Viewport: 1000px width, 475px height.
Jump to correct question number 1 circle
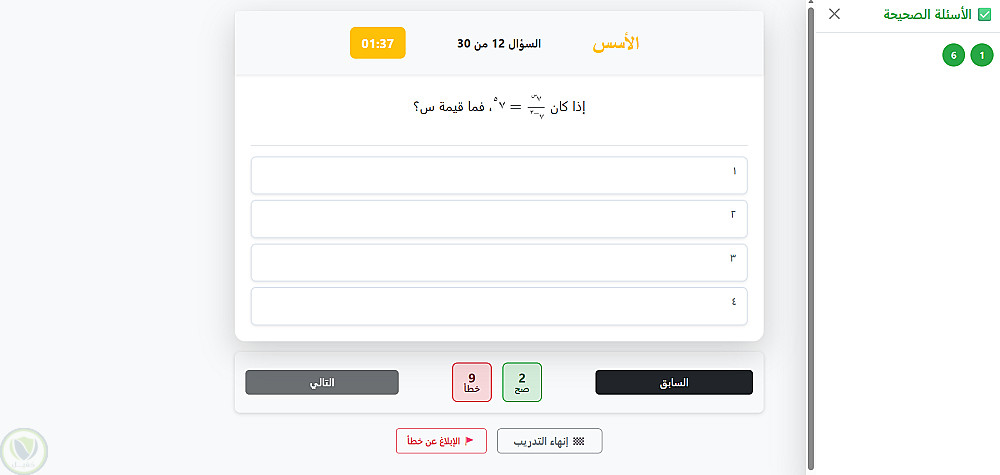click(983, 56)
